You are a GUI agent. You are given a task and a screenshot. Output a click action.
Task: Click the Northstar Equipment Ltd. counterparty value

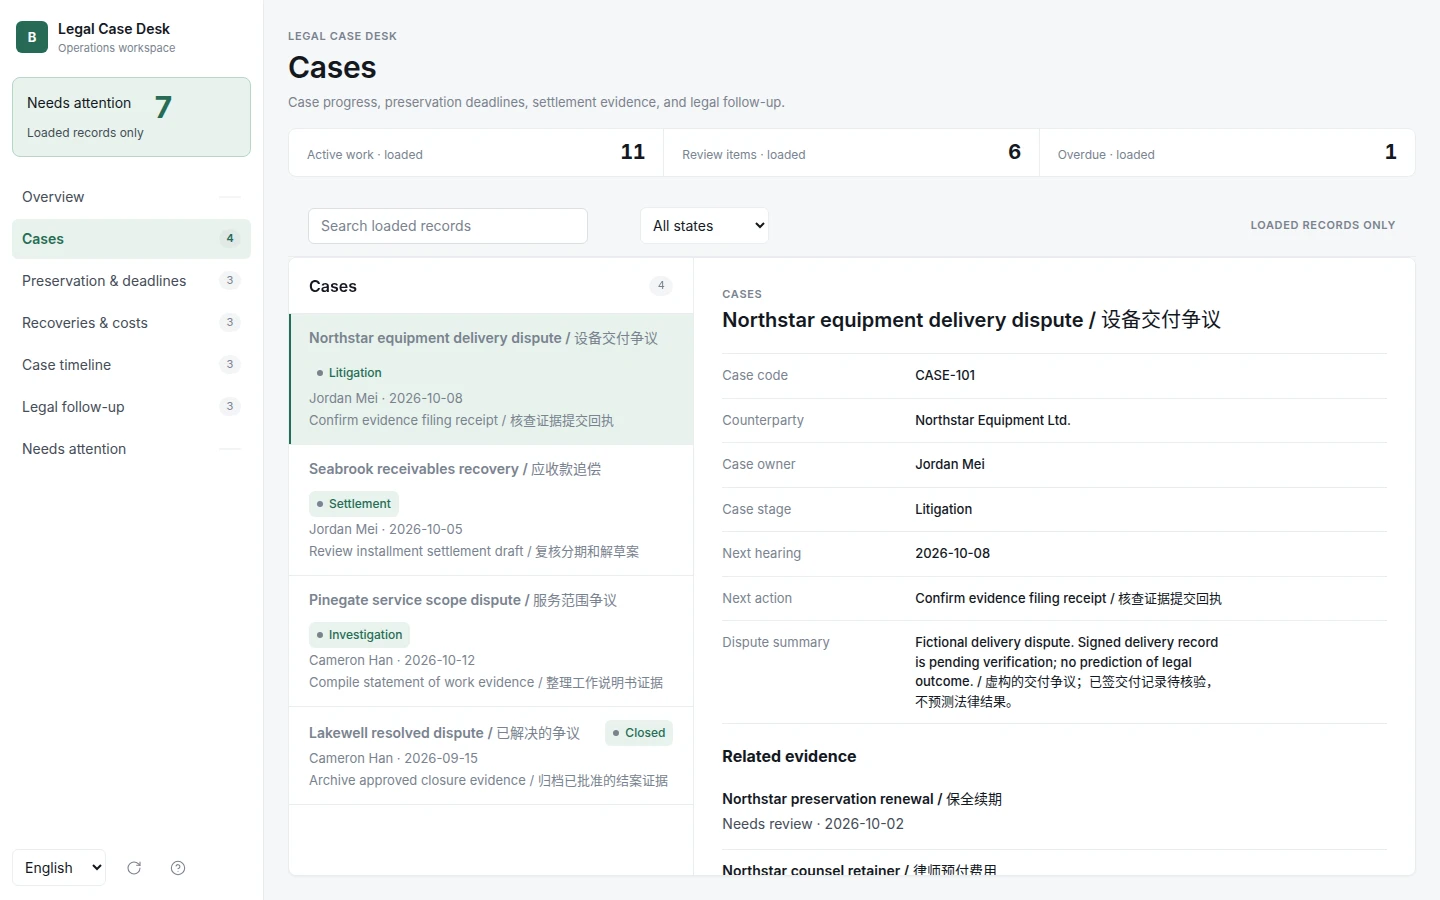tap(992, 420)
